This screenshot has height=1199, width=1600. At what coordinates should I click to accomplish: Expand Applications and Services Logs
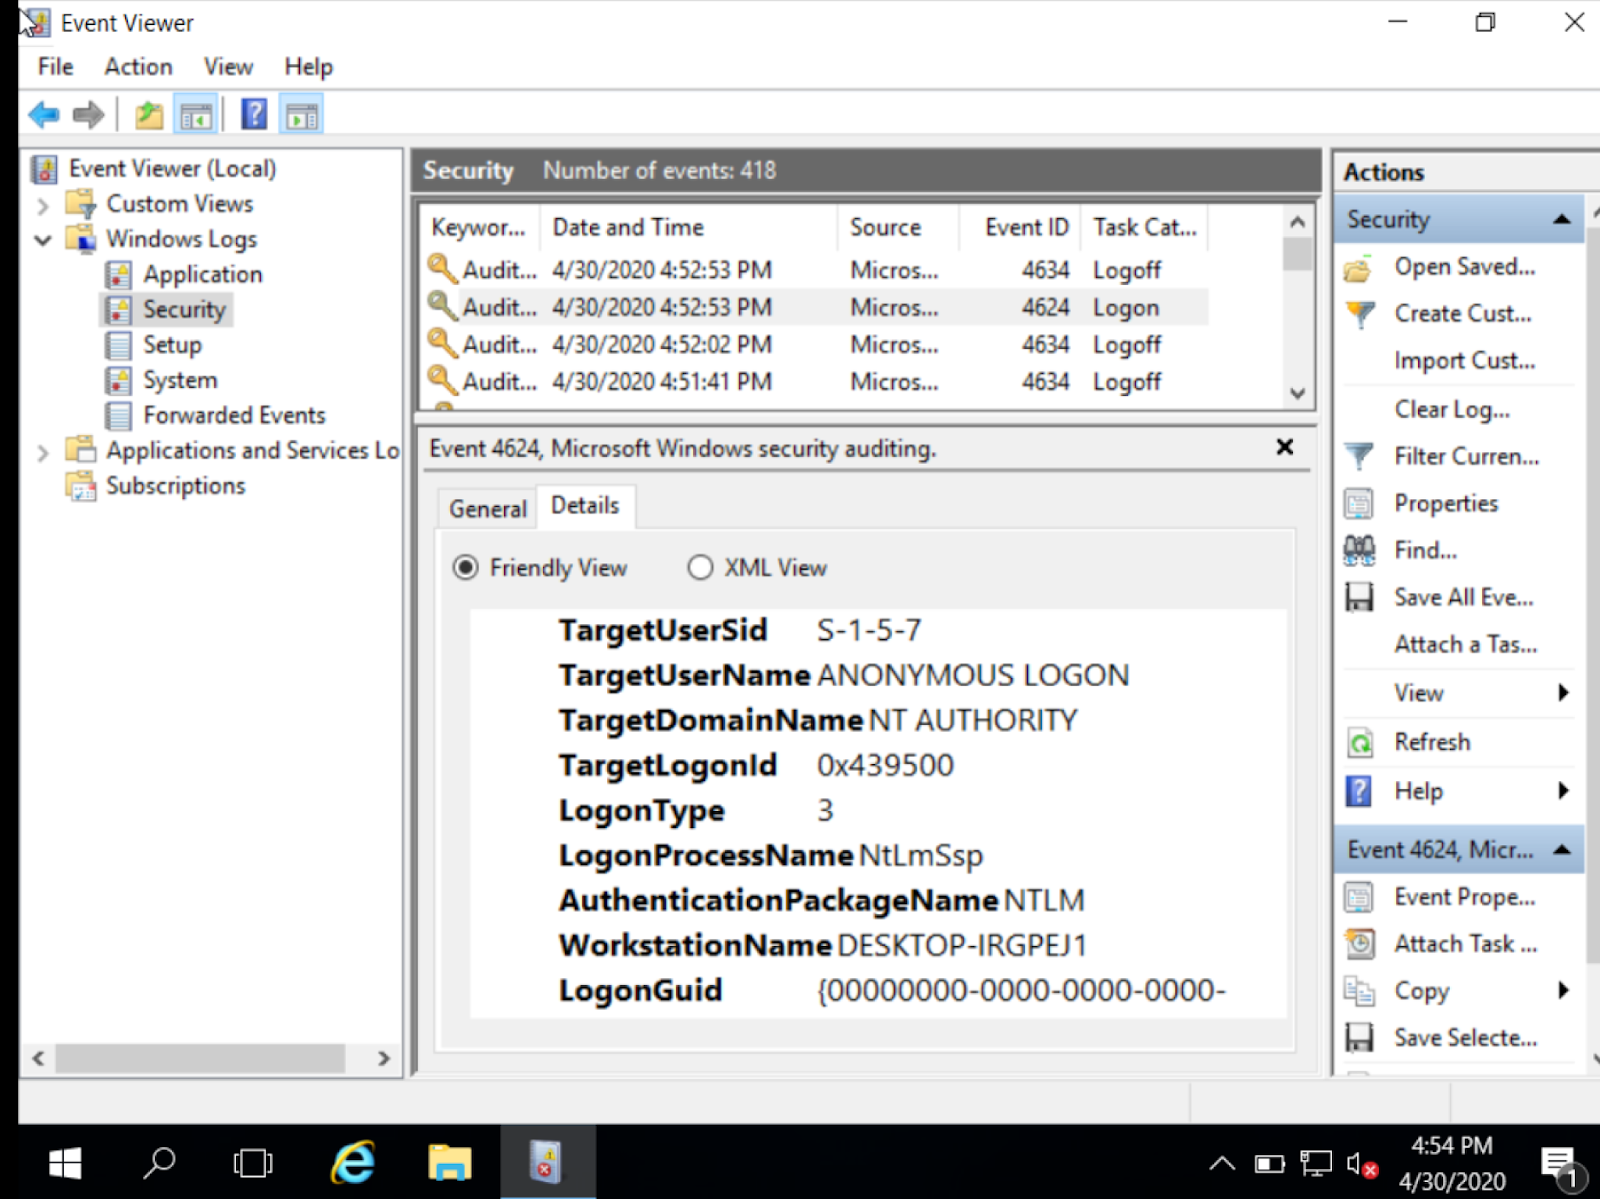[x=42, y=451]
